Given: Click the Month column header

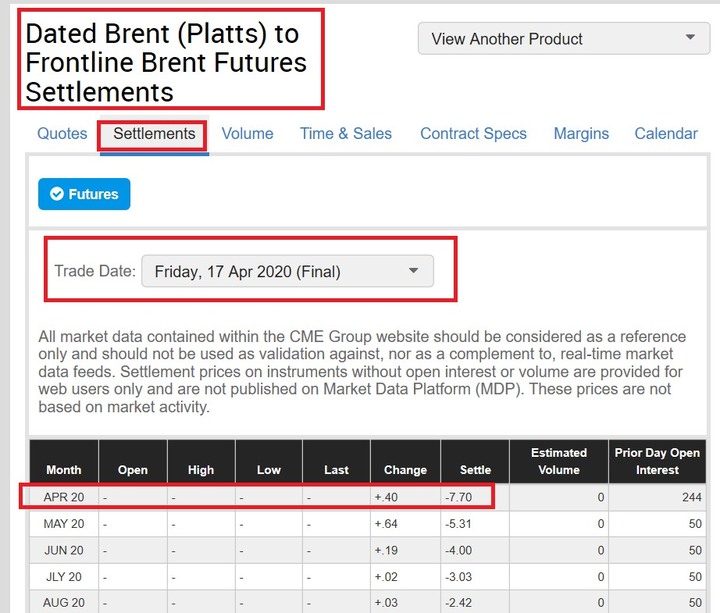Looking at the screenshot, I should click(x=64, y=461).
